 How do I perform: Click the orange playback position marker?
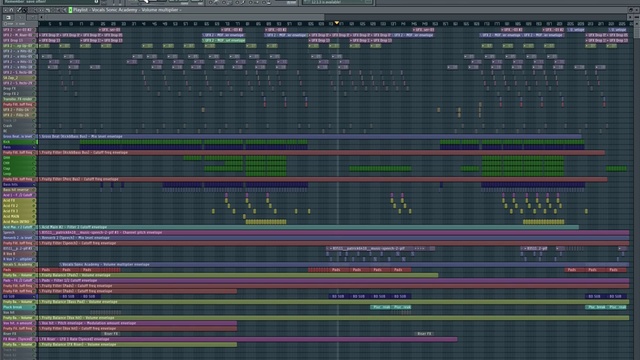[337, 23]
